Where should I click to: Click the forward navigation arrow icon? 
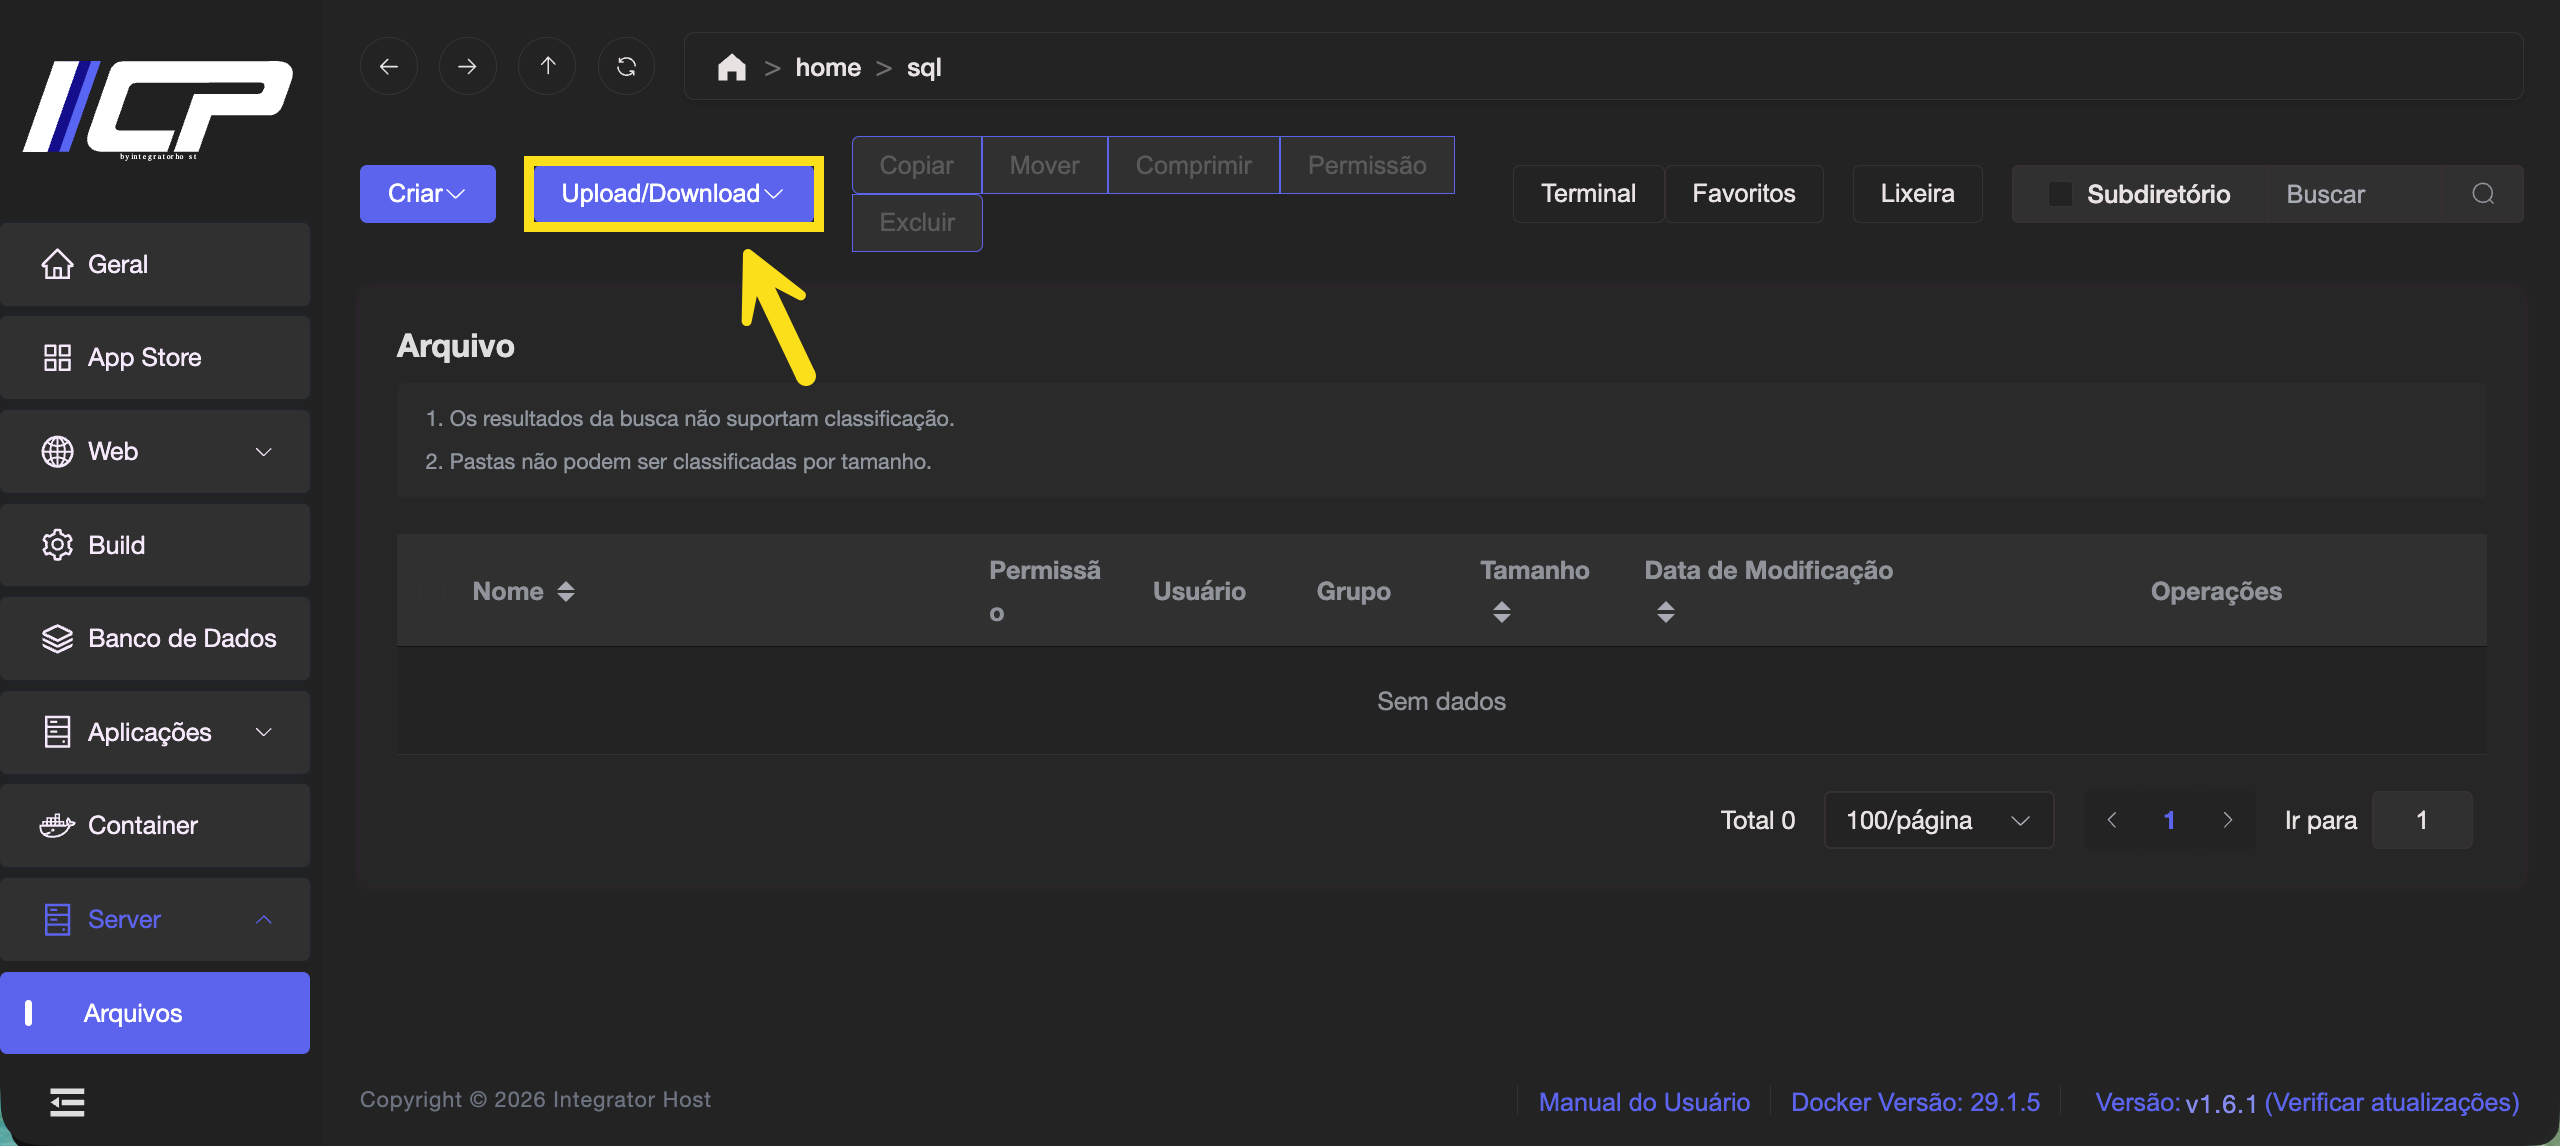click(467, 66)
